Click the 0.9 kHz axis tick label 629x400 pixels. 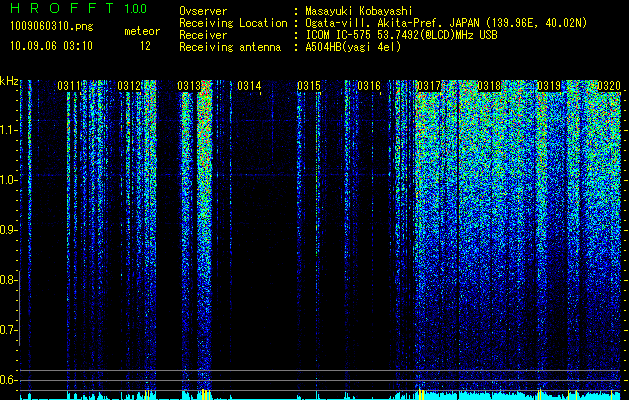point(8,230)
